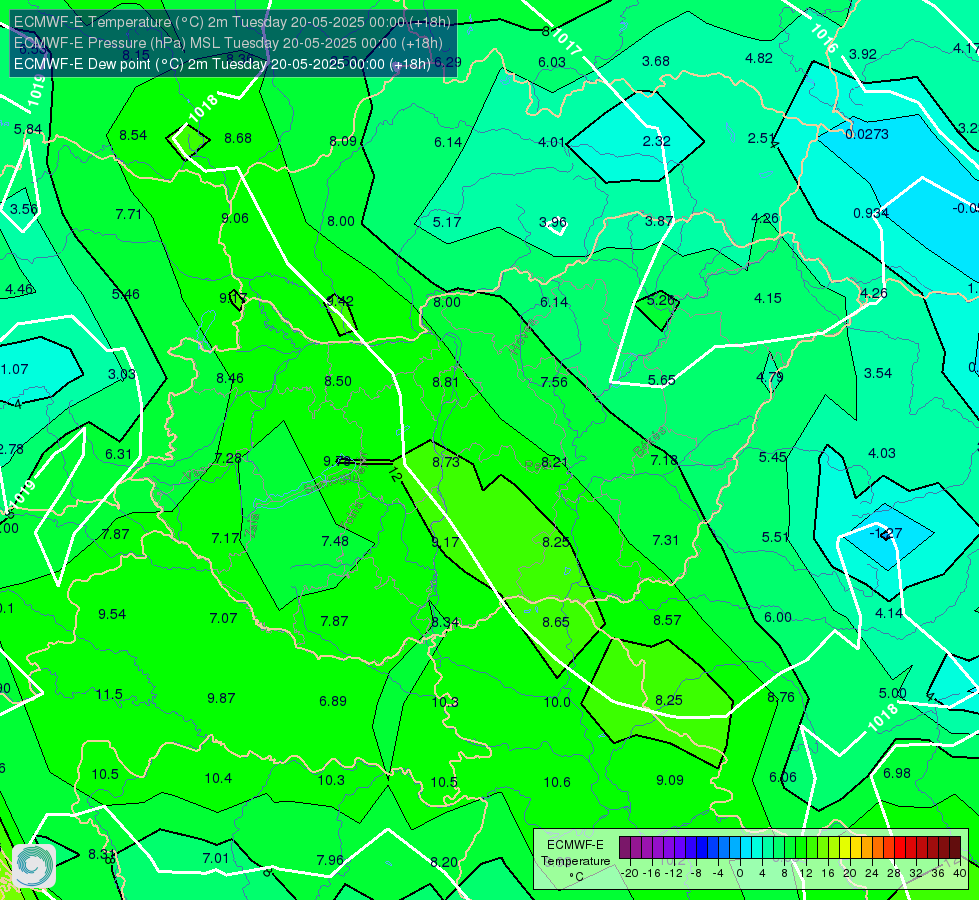Click the weather service spiral logo icon
Screen dimensions: 979x900
(x=34, y=865)
